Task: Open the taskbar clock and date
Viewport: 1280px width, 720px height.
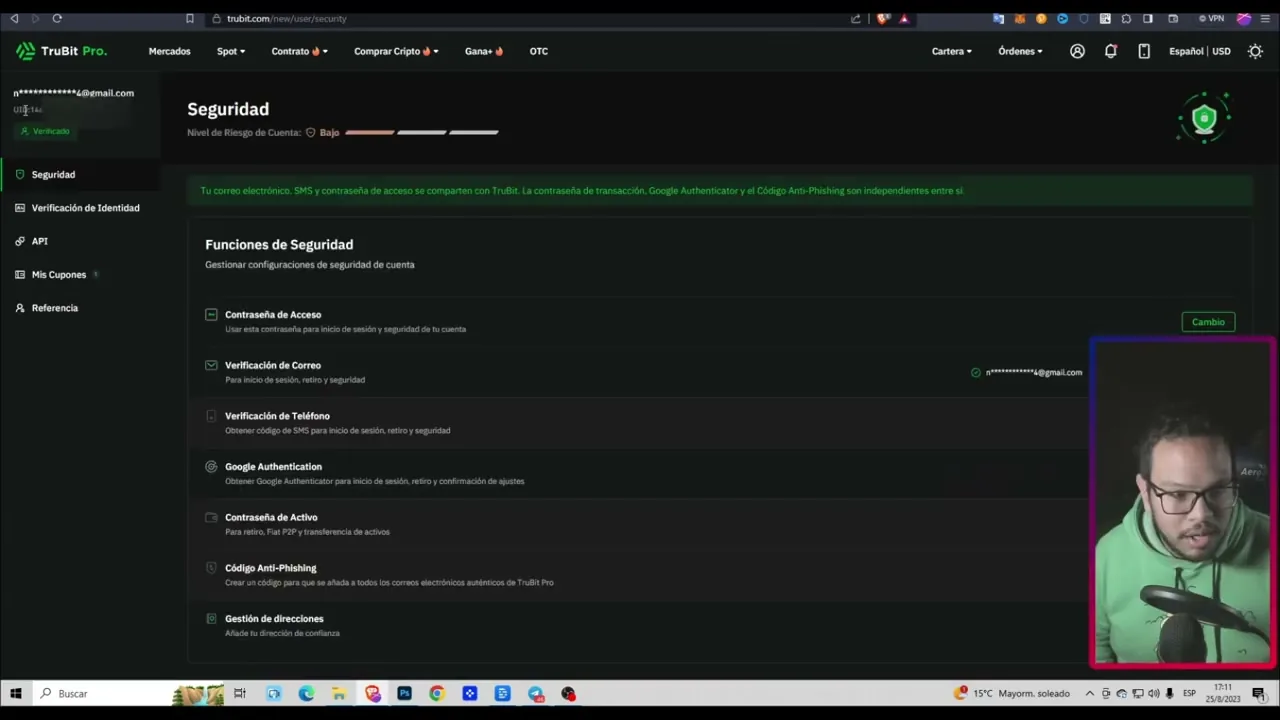Action: 1223,694
